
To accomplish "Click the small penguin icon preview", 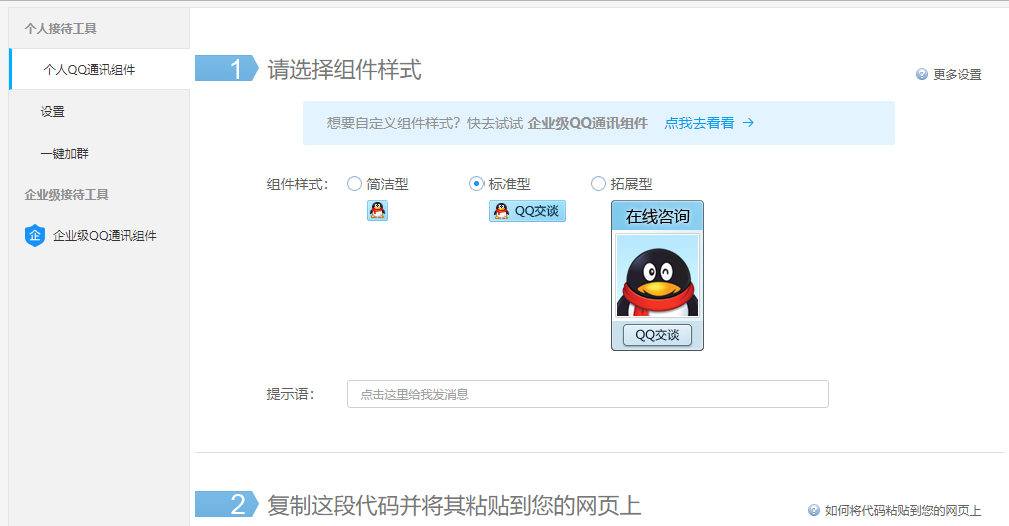I will tap(377, 211).
